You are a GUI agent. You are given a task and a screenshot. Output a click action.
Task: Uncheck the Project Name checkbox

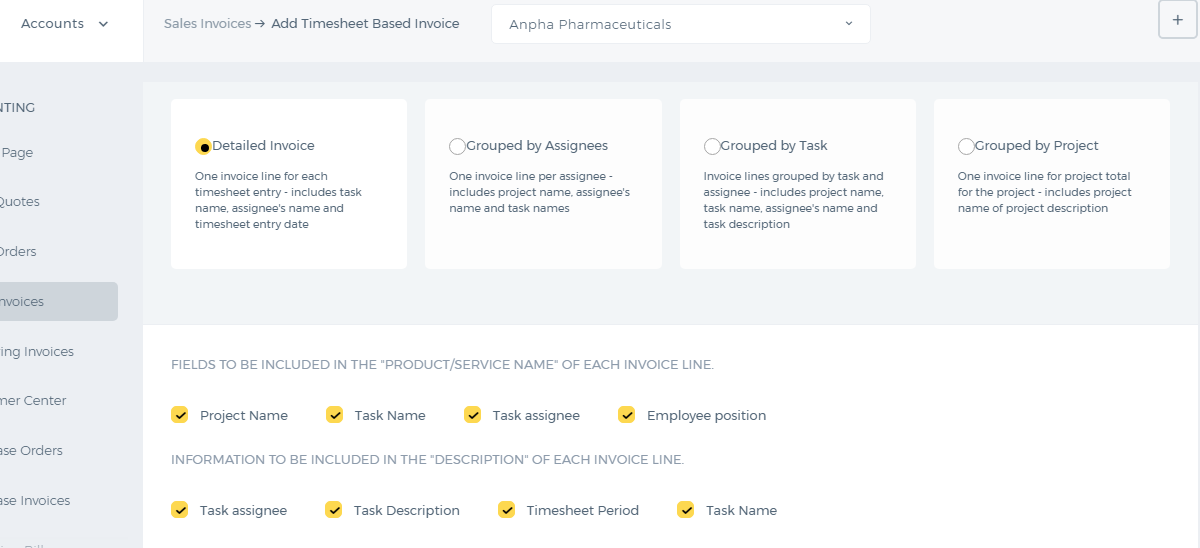pos(180,415)
